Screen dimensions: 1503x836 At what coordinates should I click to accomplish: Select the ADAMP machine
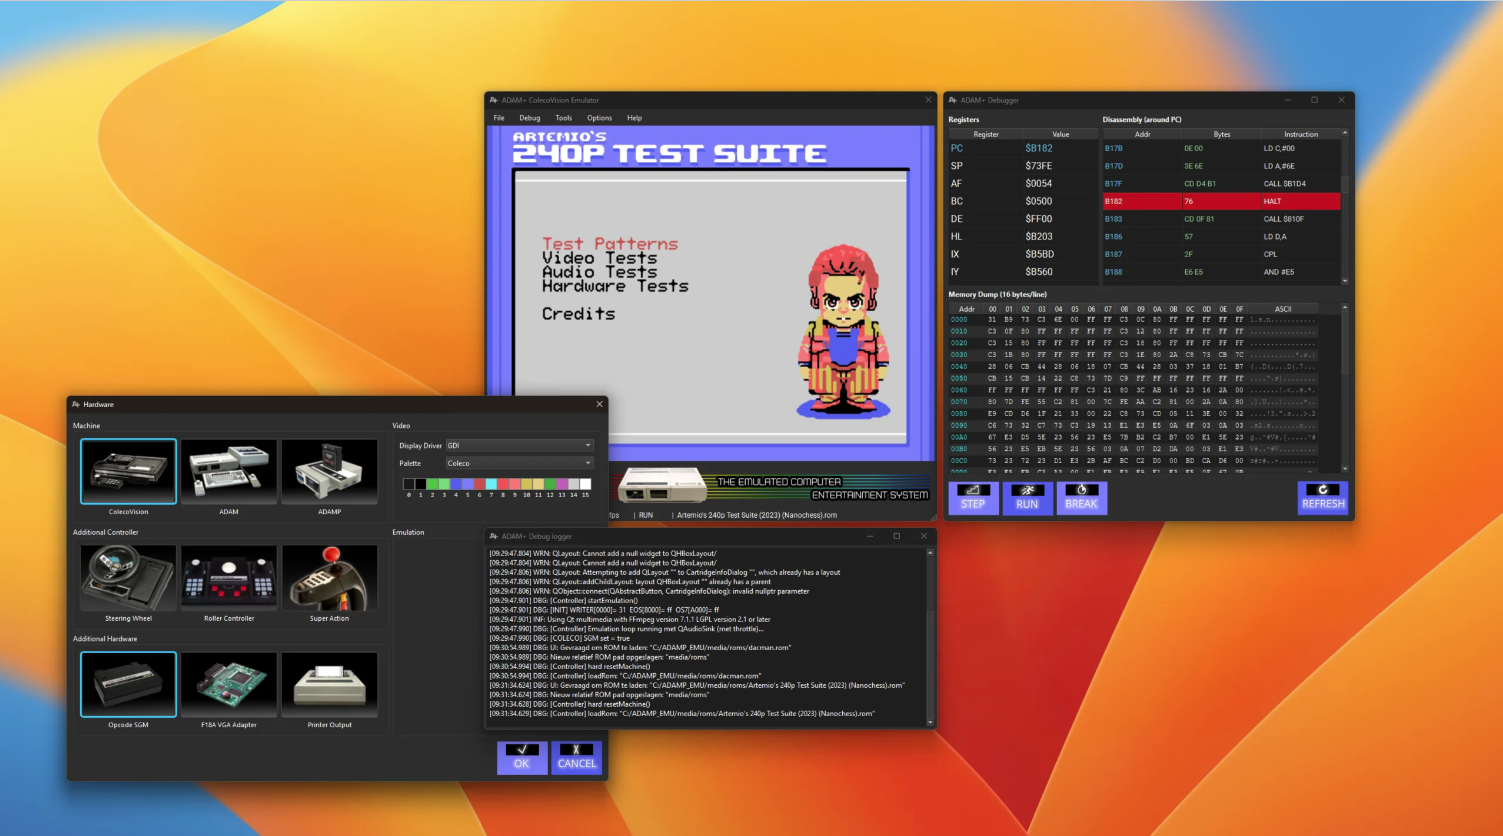point(330,471)
